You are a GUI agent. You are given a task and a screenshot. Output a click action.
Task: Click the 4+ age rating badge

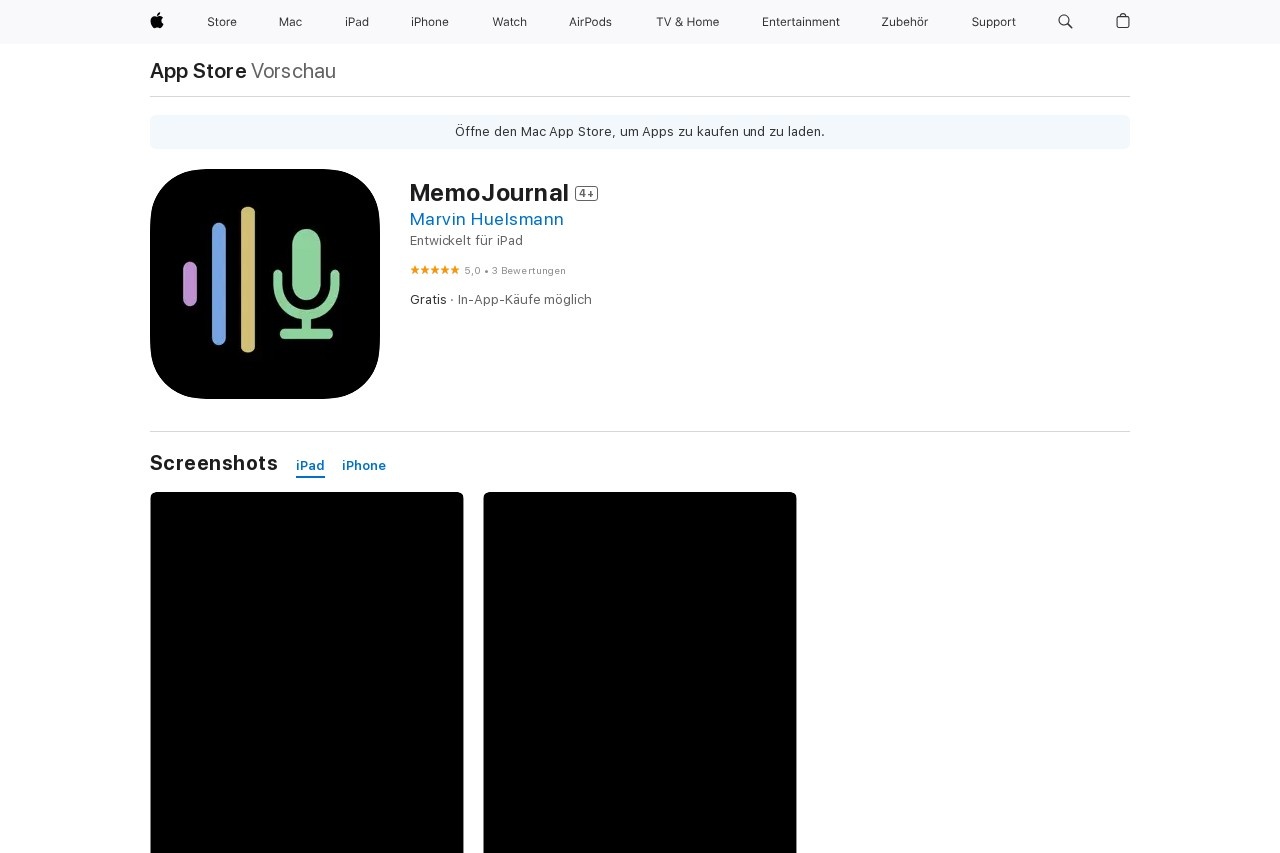point(586,194)
